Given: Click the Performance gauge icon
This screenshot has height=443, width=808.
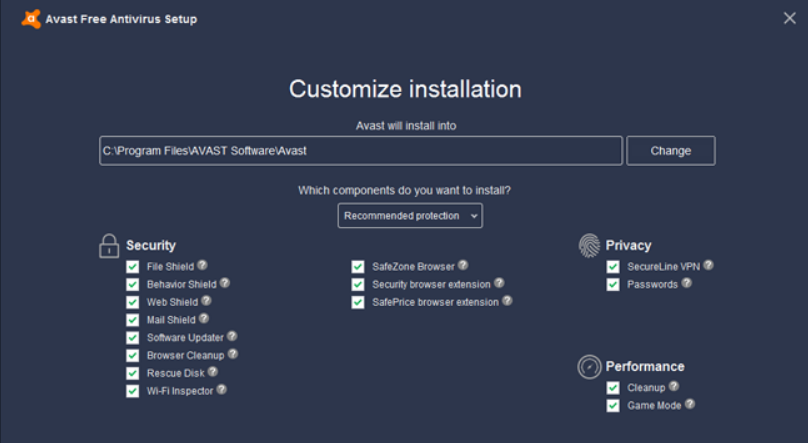Looking at the screenshot, I should [x=590, y=367].
